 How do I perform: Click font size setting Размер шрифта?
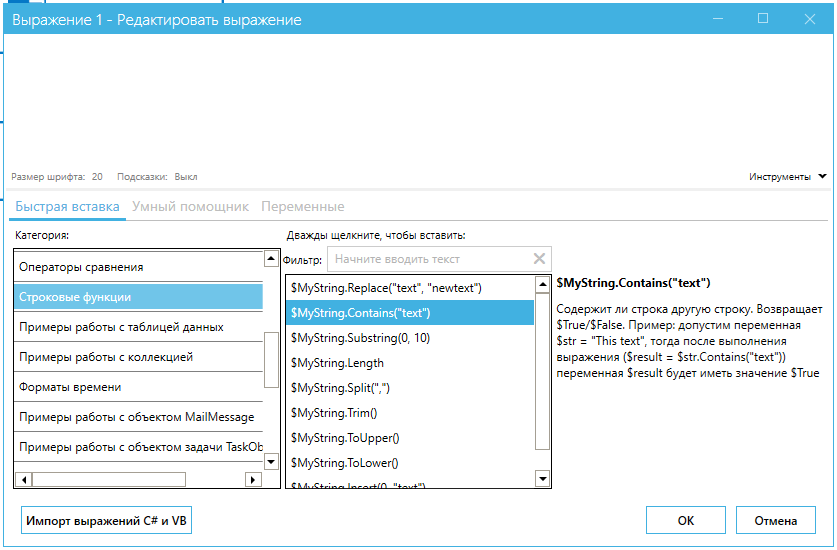tap(57, 177)
